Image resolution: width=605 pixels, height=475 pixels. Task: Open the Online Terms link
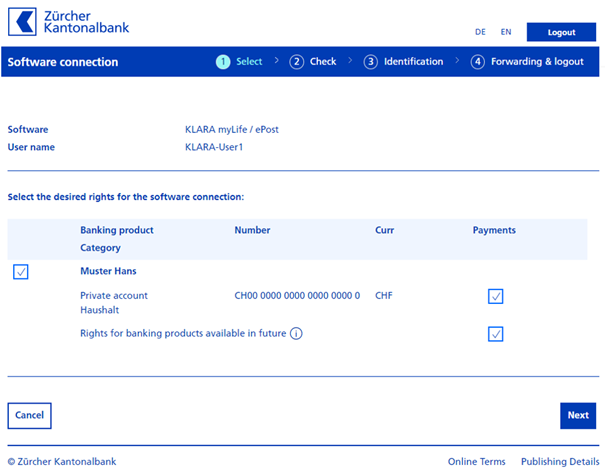(x=476, y=461)
